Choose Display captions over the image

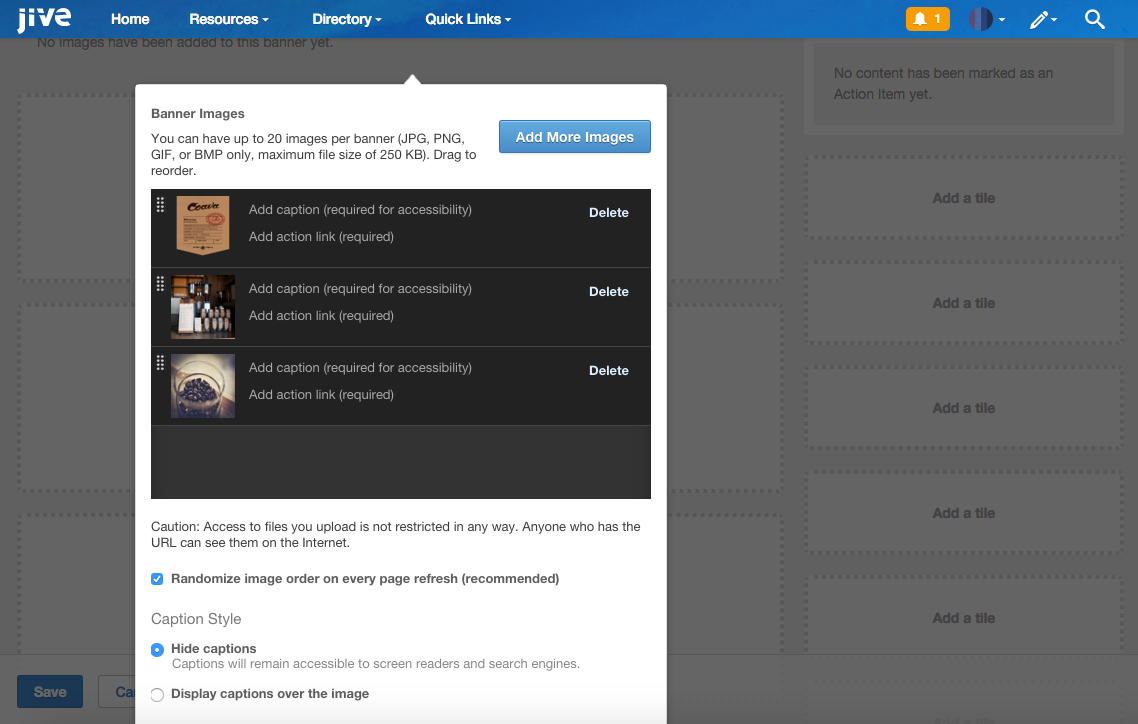point(157,694)
